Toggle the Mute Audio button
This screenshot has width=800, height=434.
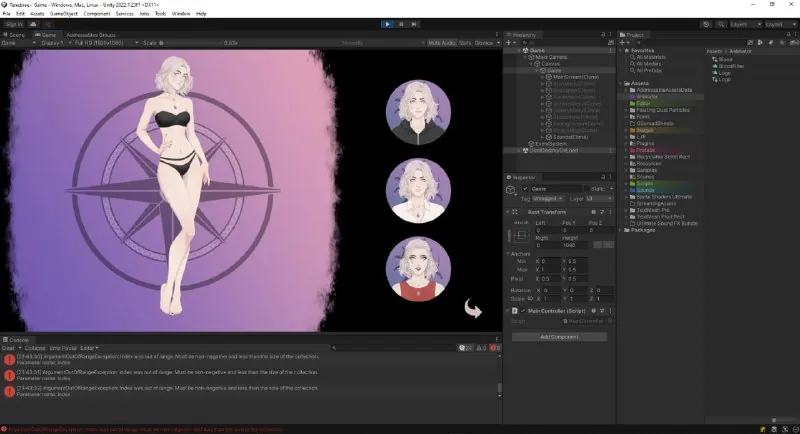(x=442, y=43)
